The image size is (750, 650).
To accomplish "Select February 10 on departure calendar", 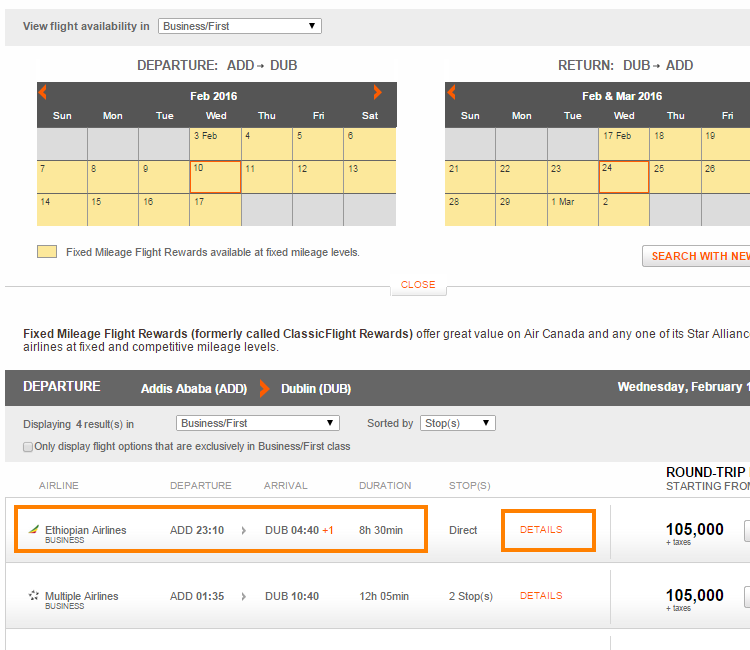I will [215, 177].
